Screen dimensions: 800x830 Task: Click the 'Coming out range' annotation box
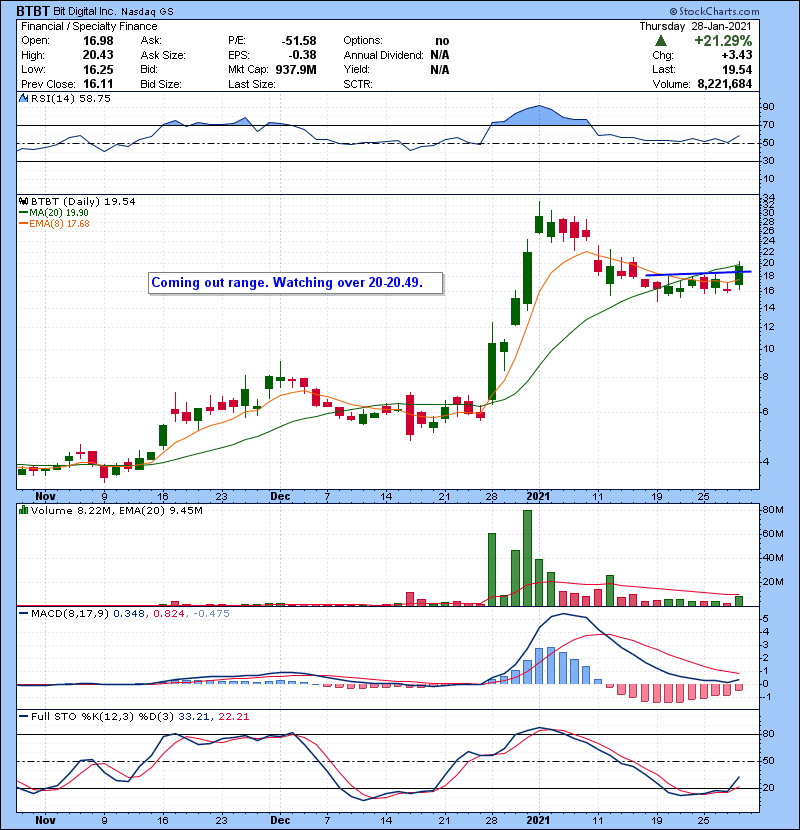[295, 283]
